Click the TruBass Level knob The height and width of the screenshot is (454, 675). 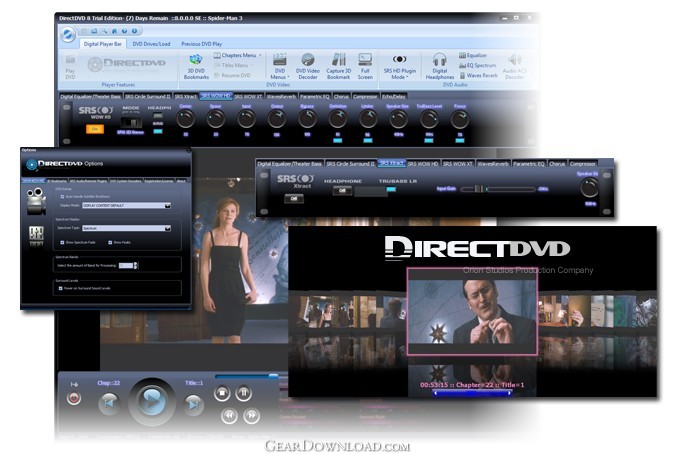click(x=429, y=119)
